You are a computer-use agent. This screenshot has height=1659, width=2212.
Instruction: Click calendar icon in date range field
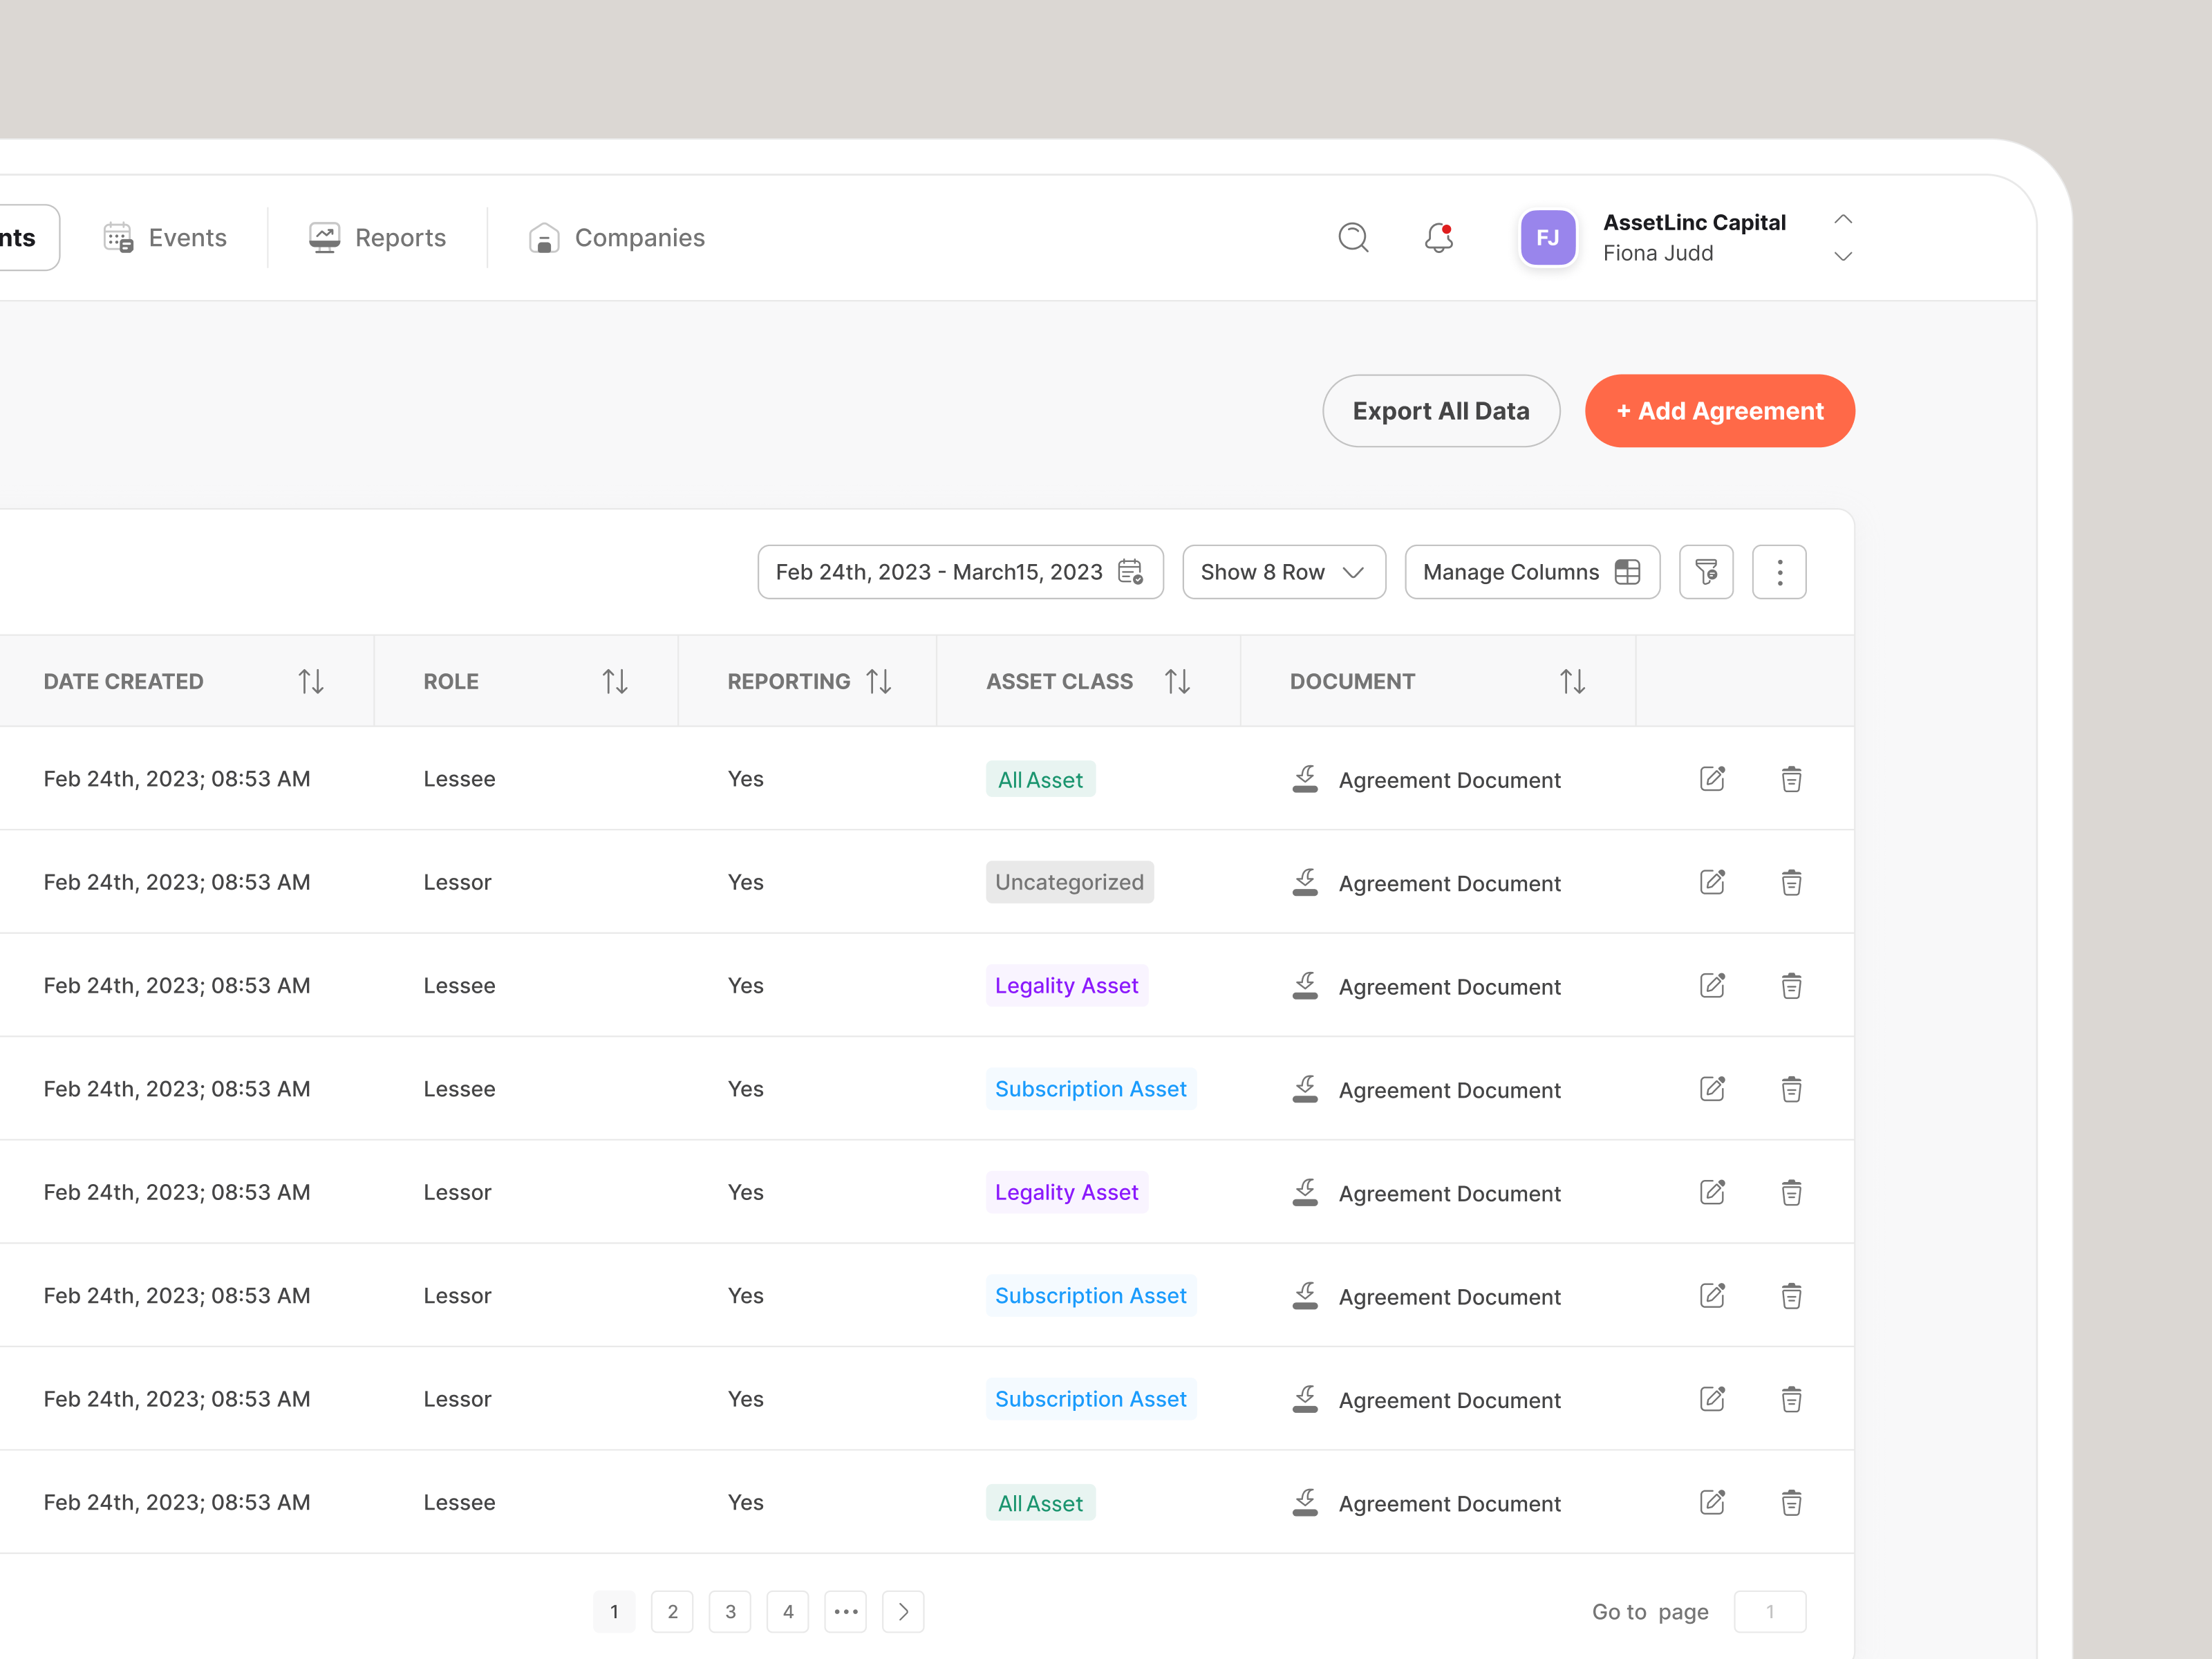[1130, 572]
